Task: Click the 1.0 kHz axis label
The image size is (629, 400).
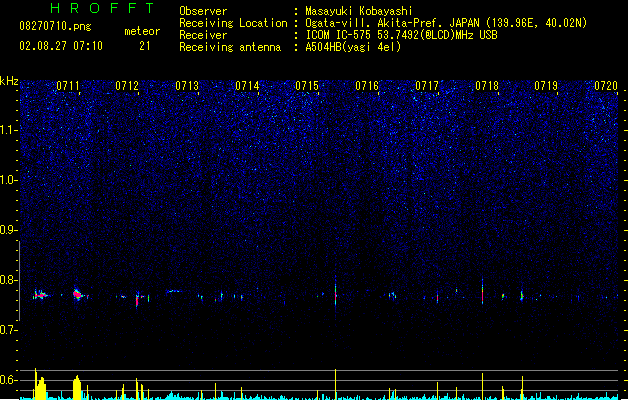Action: [8, 180]
